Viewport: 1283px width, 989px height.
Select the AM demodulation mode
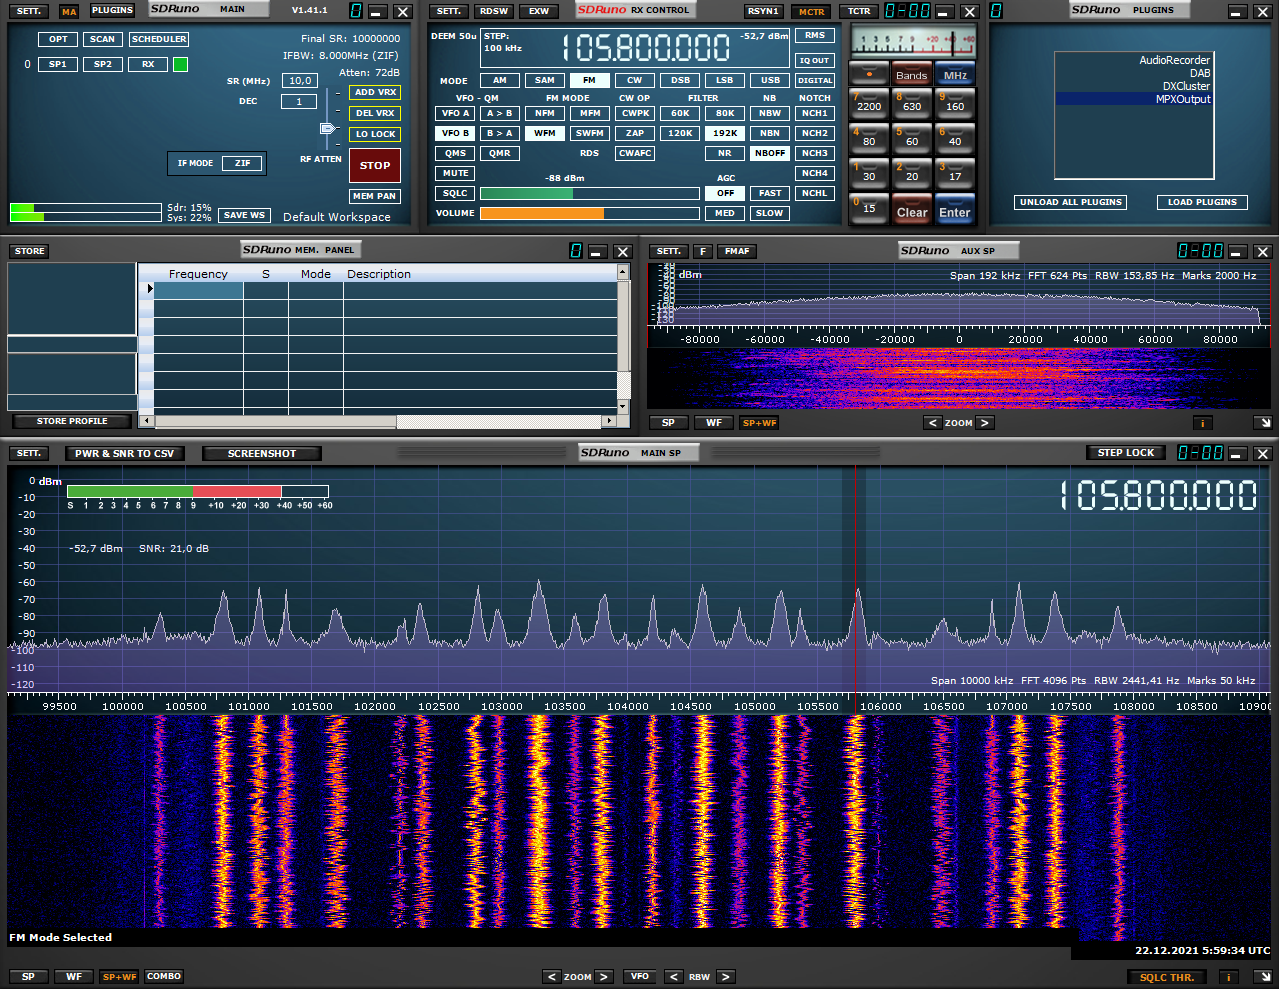pos(499,80)
